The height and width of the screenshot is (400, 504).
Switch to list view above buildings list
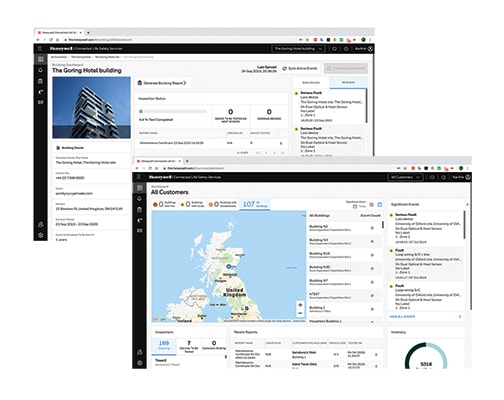coord(372,204)
